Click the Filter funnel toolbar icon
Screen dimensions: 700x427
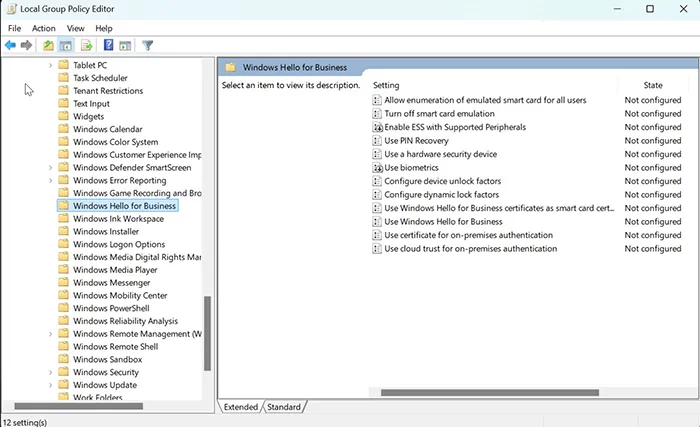(x=148, y=45)
